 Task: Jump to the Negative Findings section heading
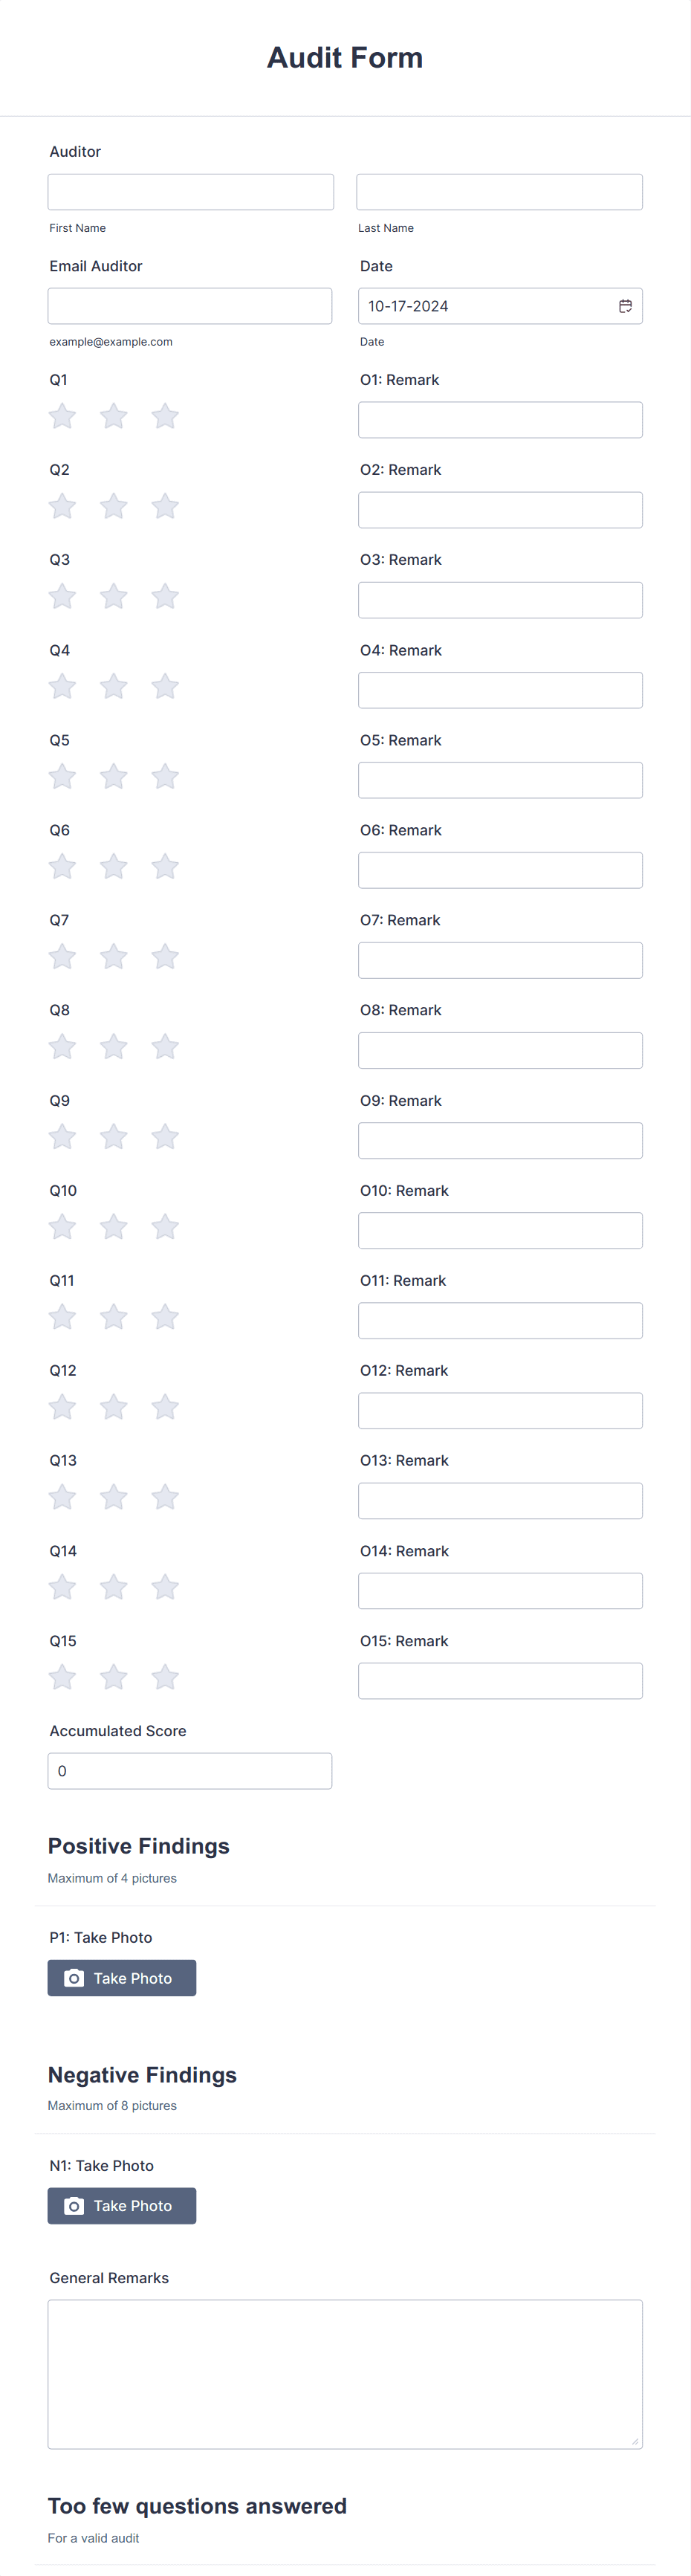tap(142, 2075)
